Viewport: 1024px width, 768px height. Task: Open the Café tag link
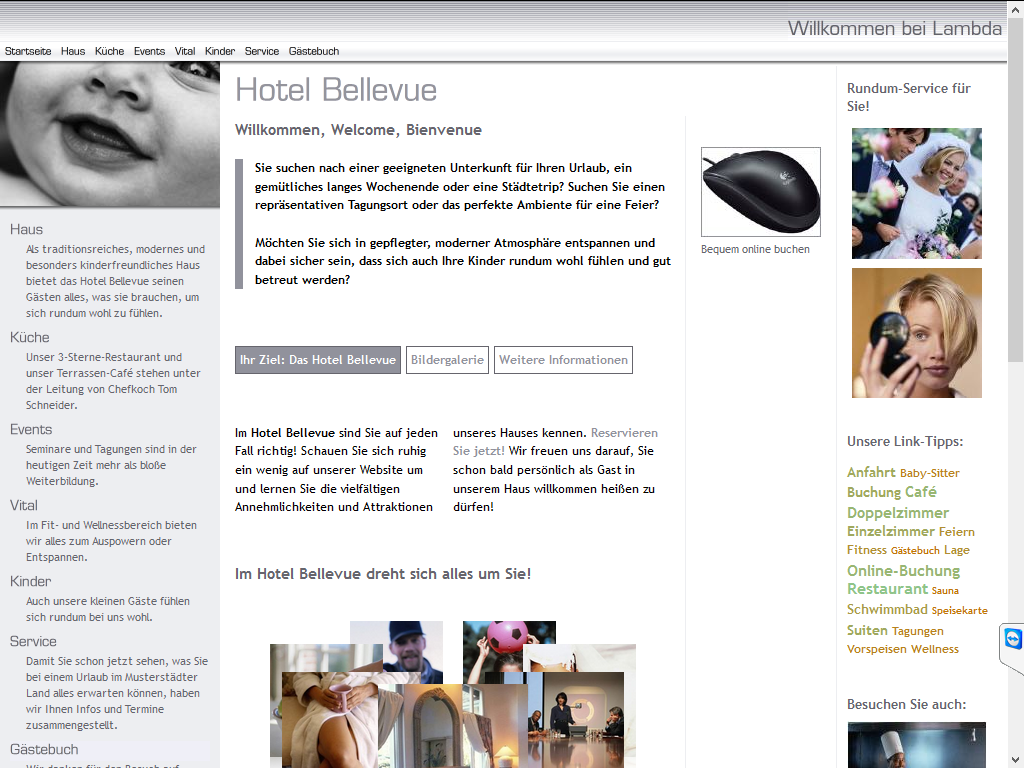[x=921, y=492]
